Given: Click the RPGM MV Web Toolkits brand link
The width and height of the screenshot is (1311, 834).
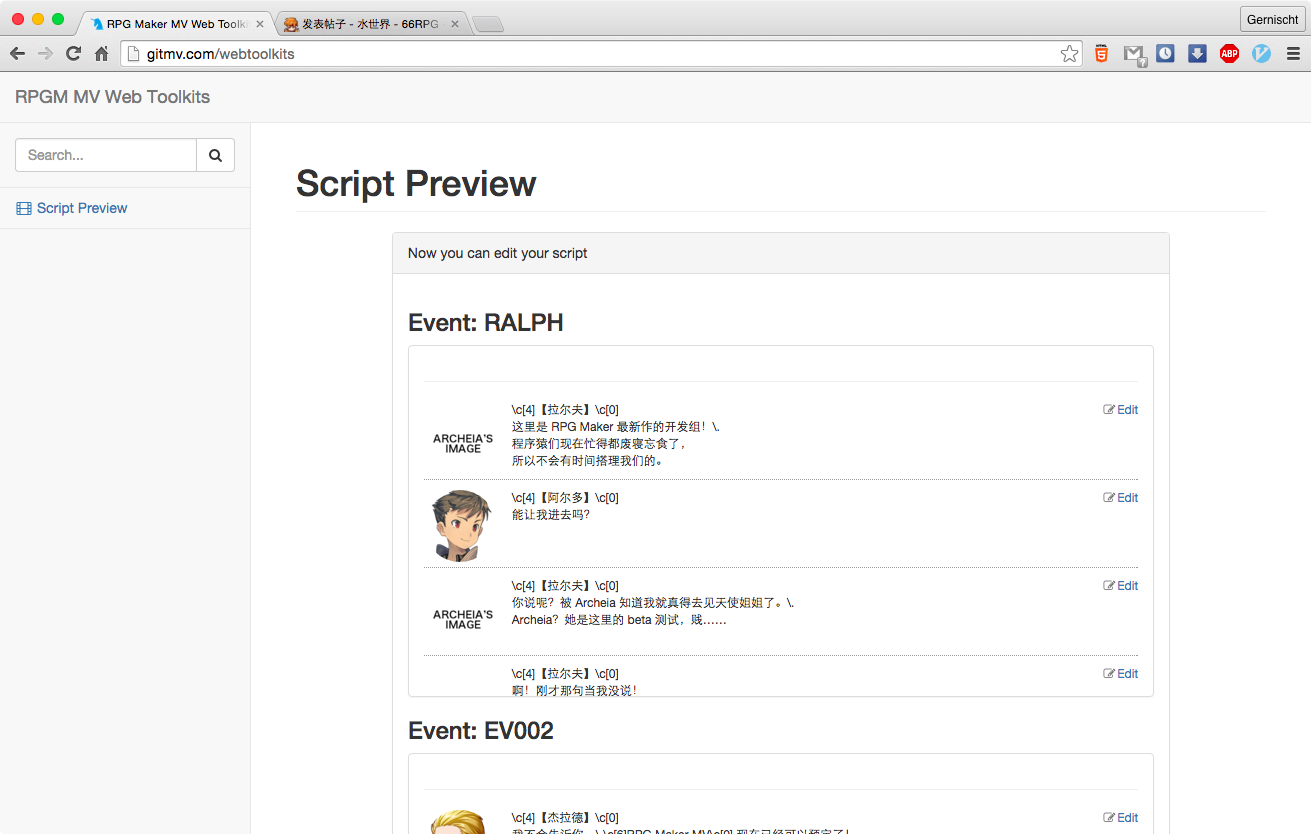Looking at the screenshot, I should [112, 97].
